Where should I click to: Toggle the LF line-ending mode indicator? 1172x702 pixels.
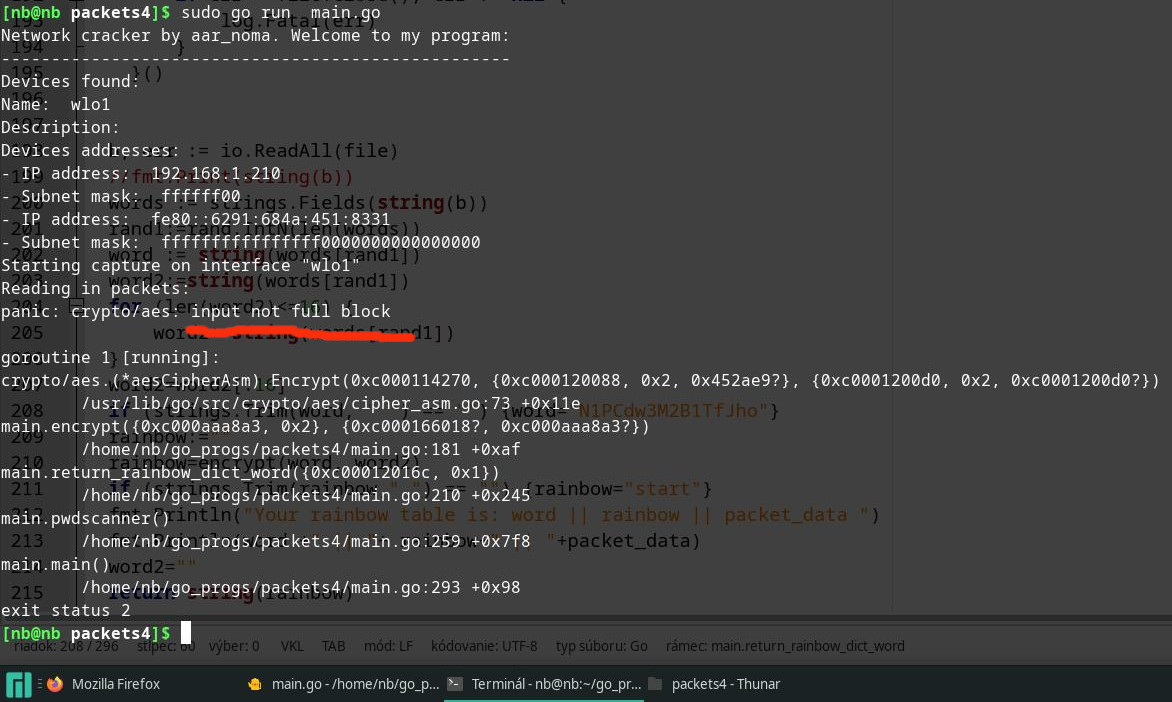[x=390, y=645]
